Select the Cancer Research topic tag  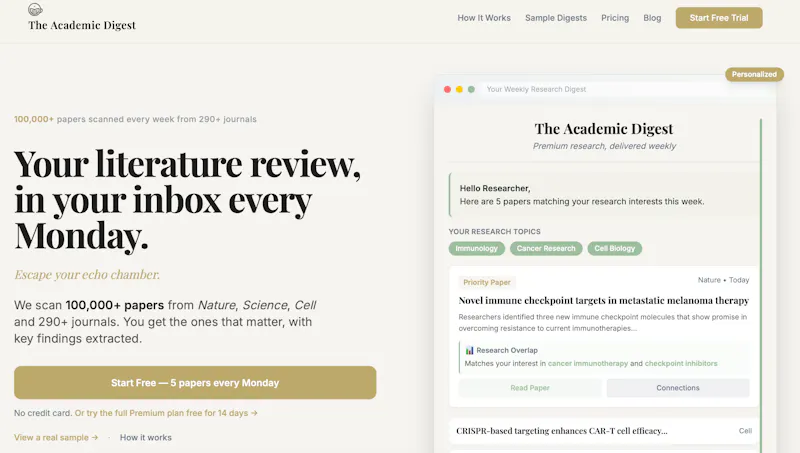click(x=546, y=248)
